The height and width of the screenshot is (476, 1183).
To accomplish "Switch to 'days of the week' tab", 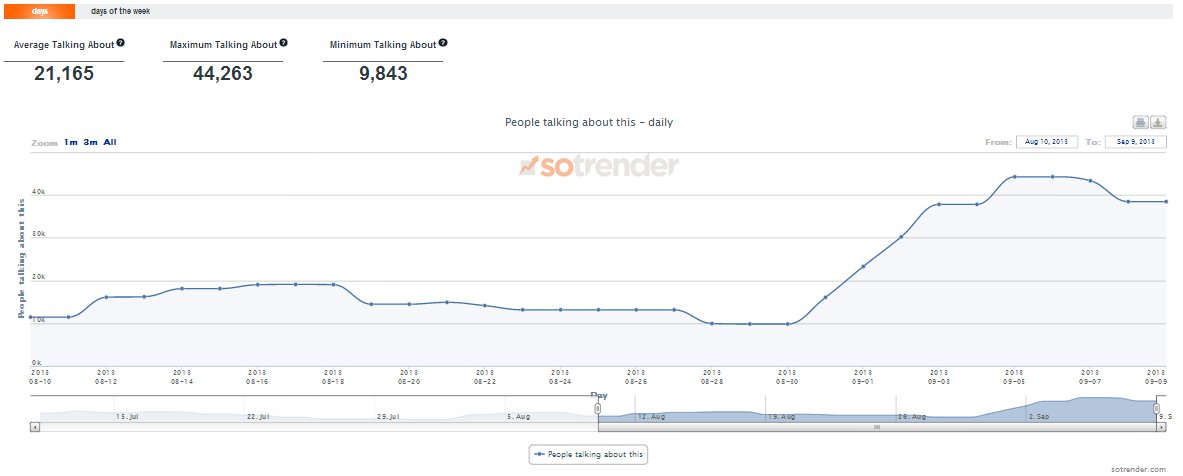I will point(120,11).
